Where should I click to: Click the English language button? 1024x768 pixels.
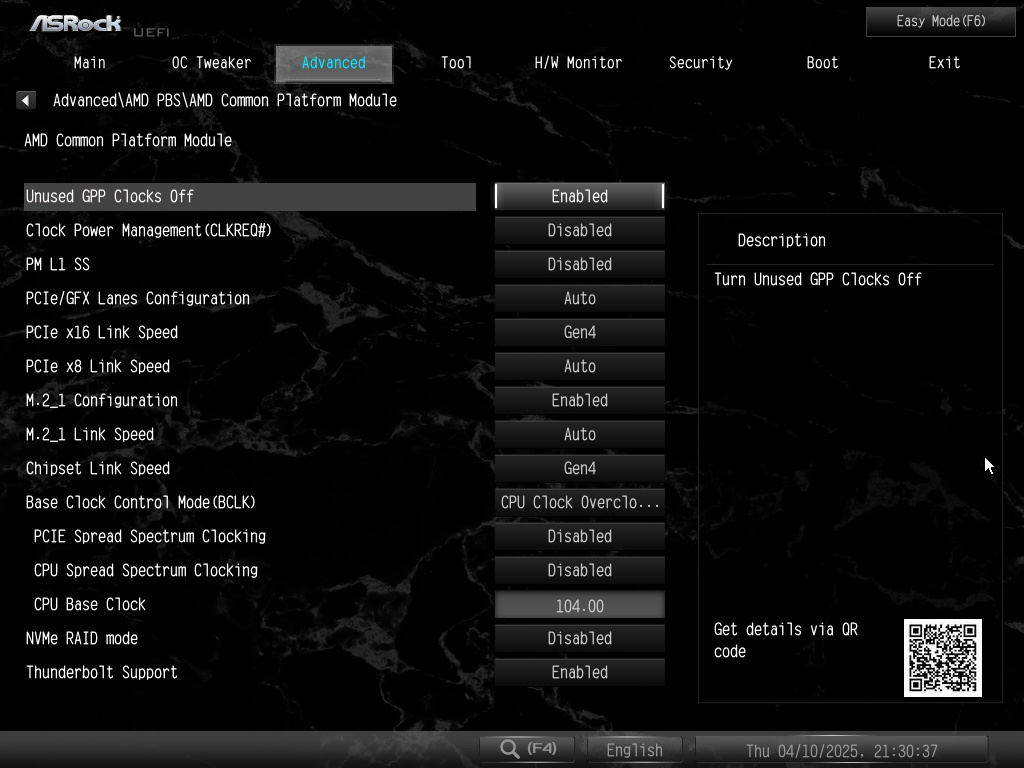coord(634,749)
